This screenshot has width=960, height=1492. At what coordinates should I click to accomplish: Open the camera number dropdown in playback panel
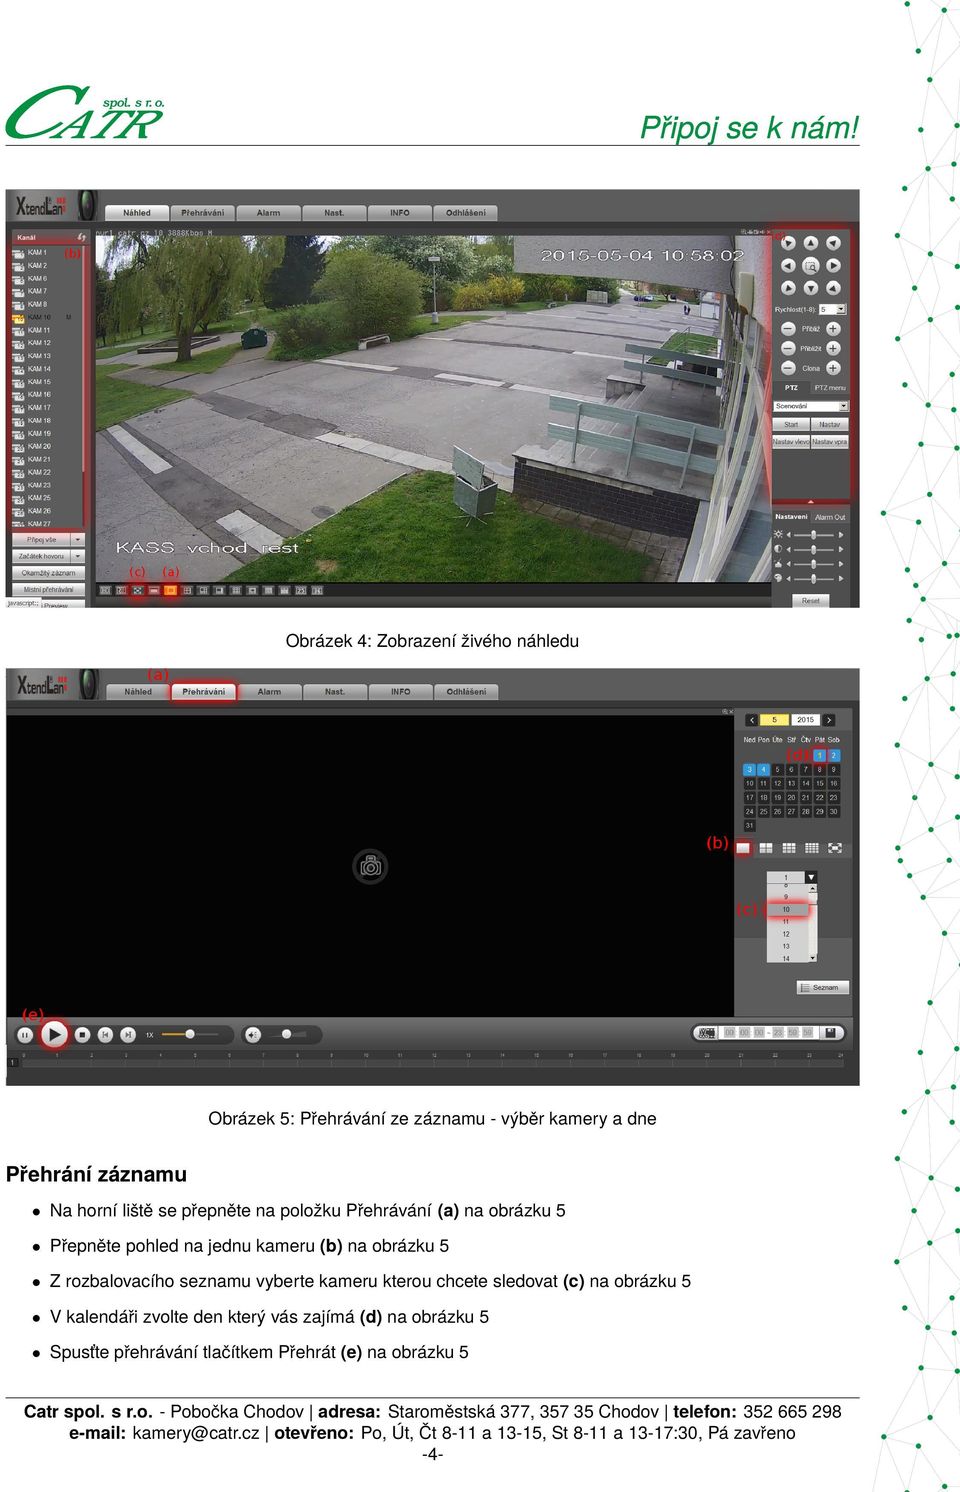811,877
